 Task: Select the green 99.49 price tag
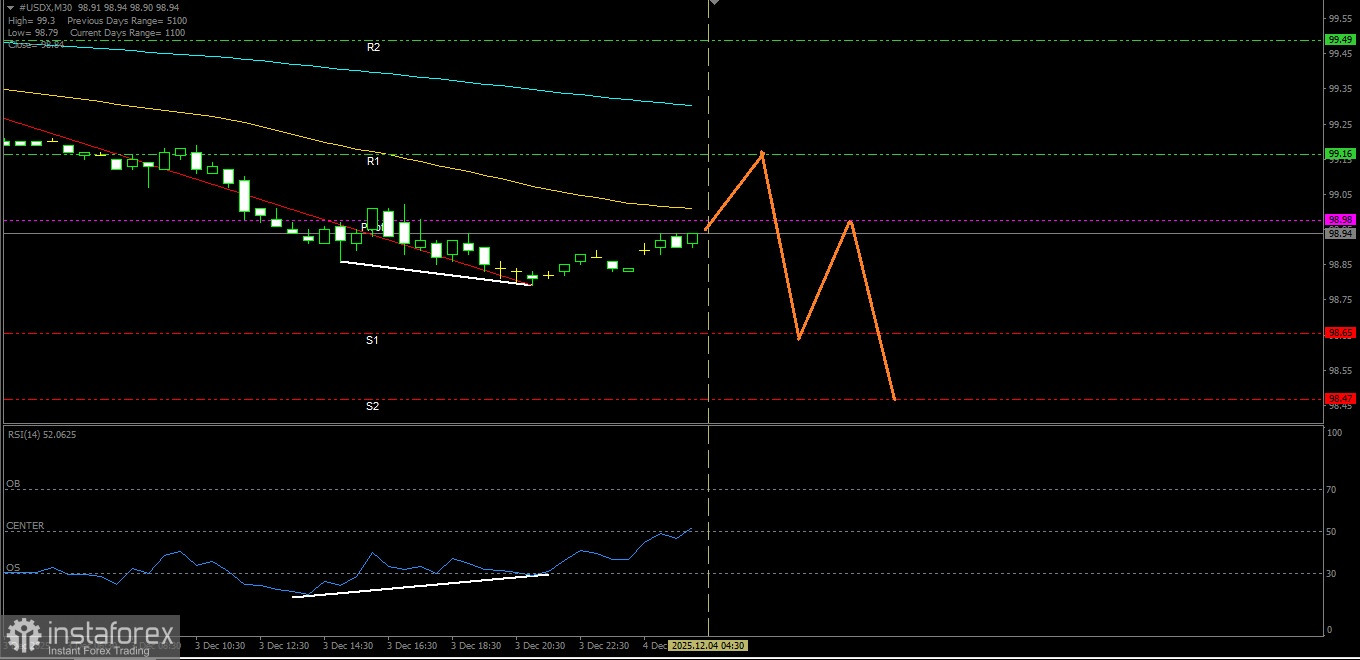click(x=1340, y=40)
